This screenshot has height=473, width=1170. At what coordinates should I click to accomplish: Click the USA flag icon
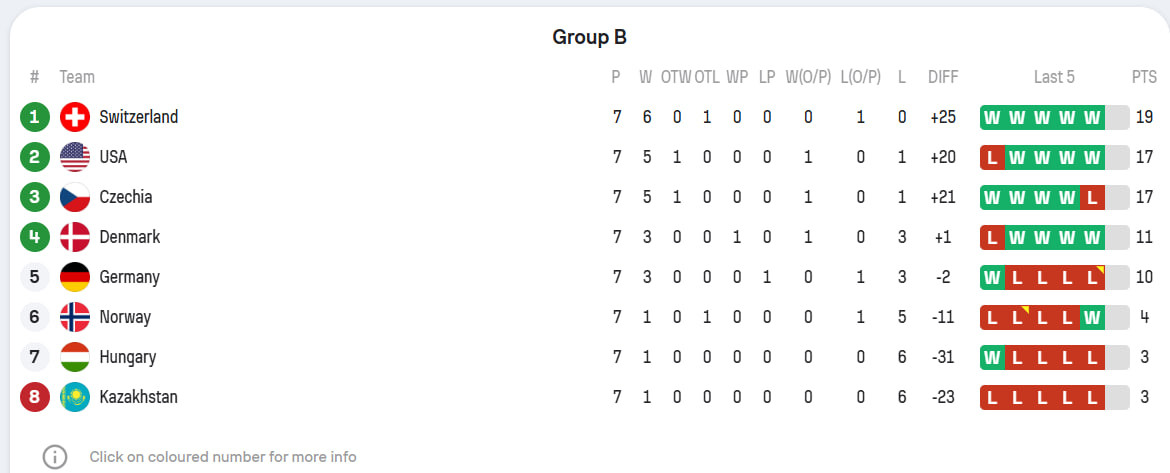tap(75, 157)
